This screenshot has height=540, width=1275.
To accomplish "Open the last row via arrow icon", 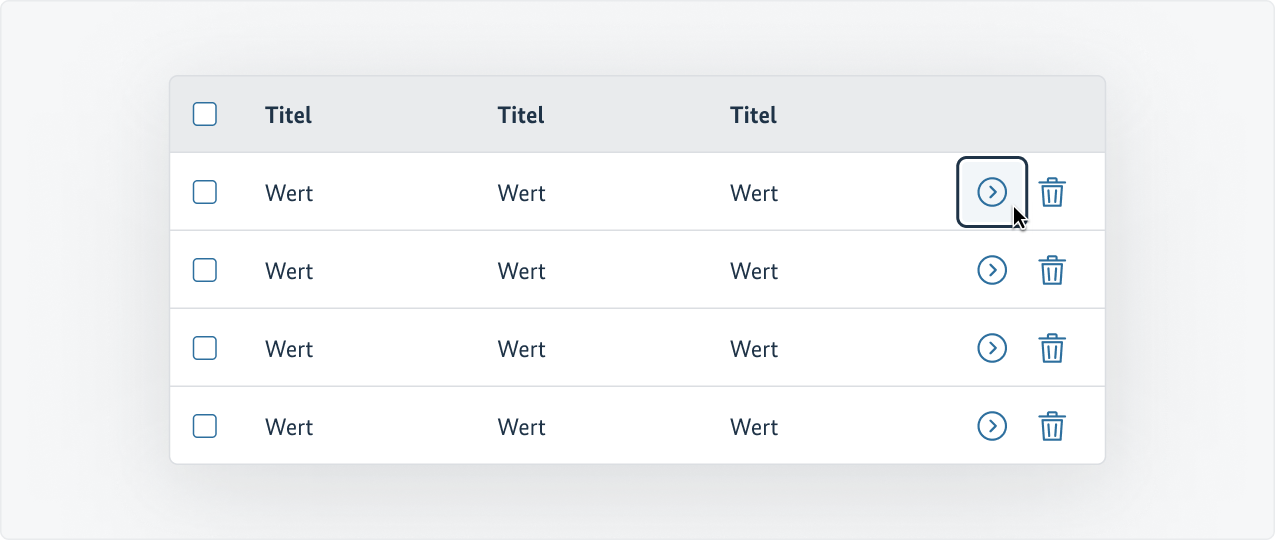I will coord(991,426).
